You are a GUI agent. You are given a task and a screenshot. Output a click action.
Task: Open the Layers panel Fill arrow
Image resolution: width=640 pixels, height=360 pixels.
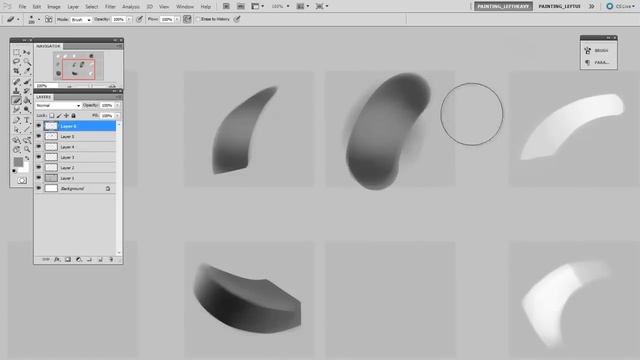117,116
